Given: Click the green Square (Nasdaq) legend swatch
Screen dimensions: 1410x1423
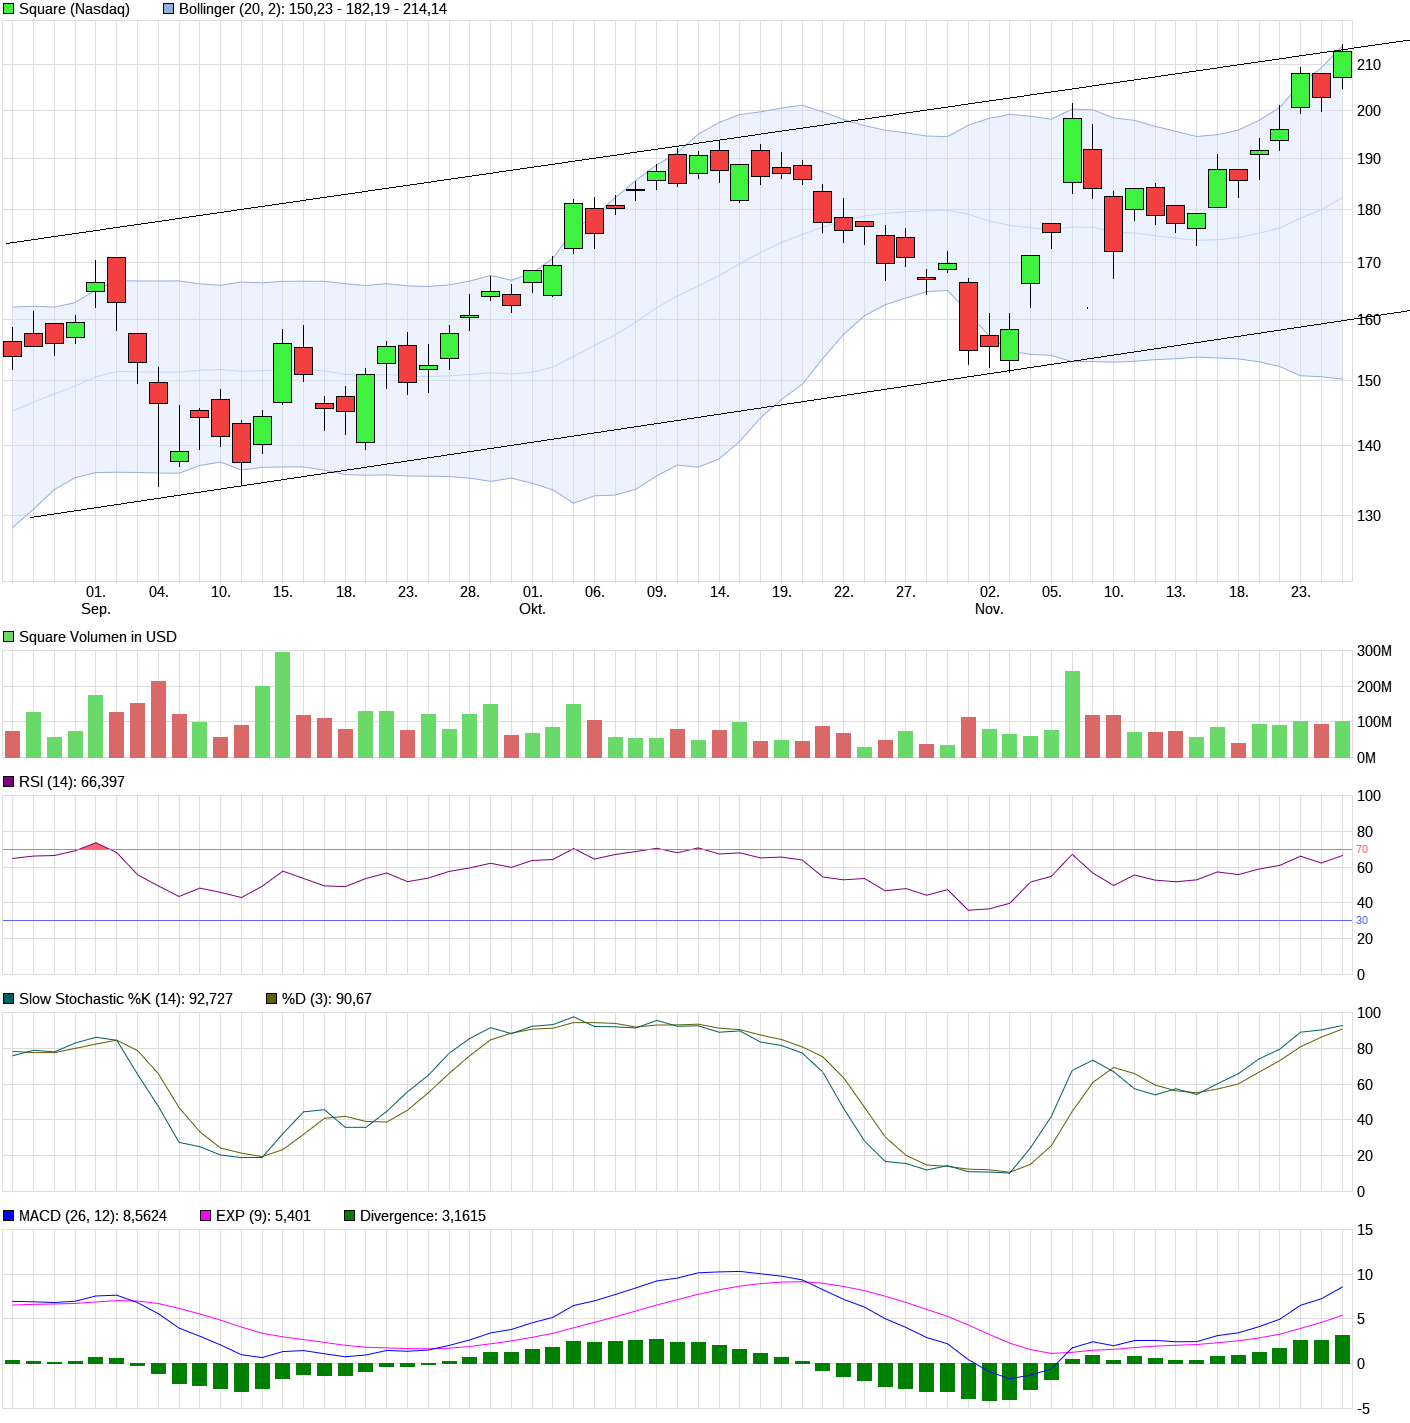Looking at the screenshot, I should [x=9, y=9].
